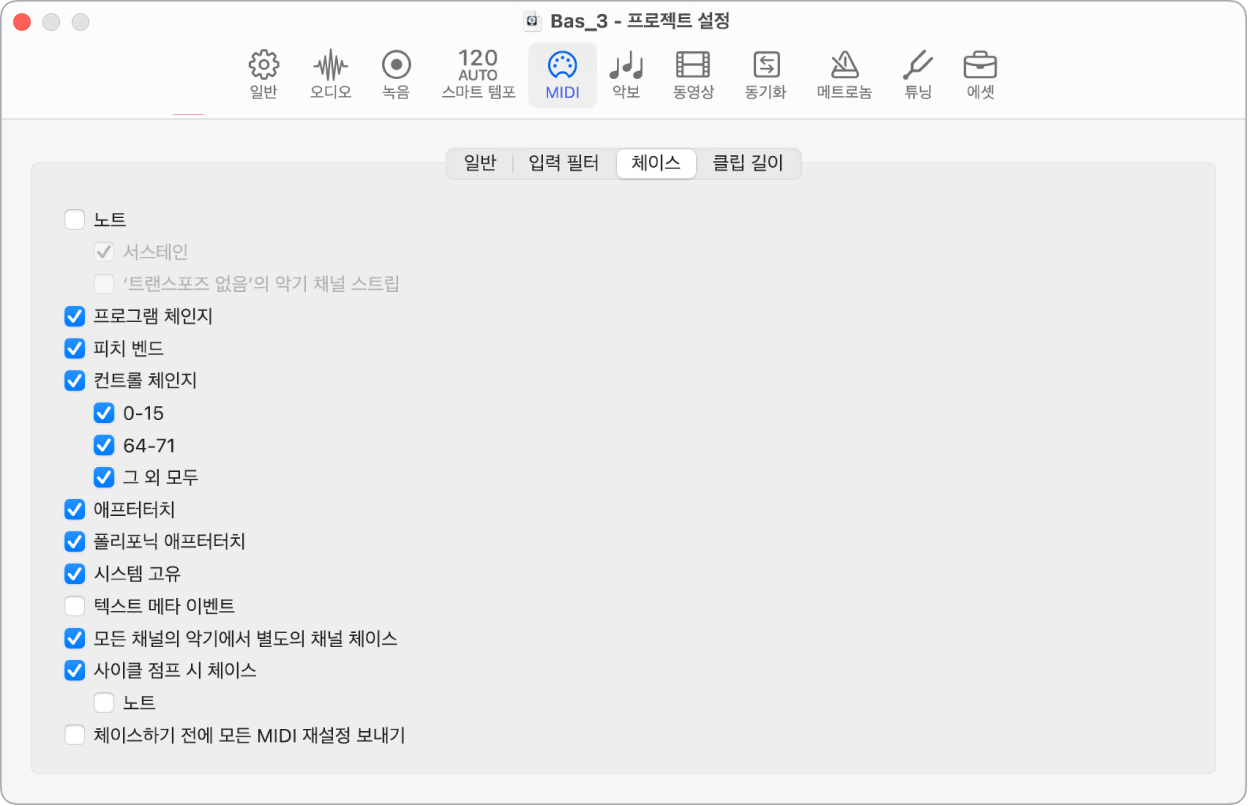Open the 스마트 템포 settings pane

coord(478,75)
